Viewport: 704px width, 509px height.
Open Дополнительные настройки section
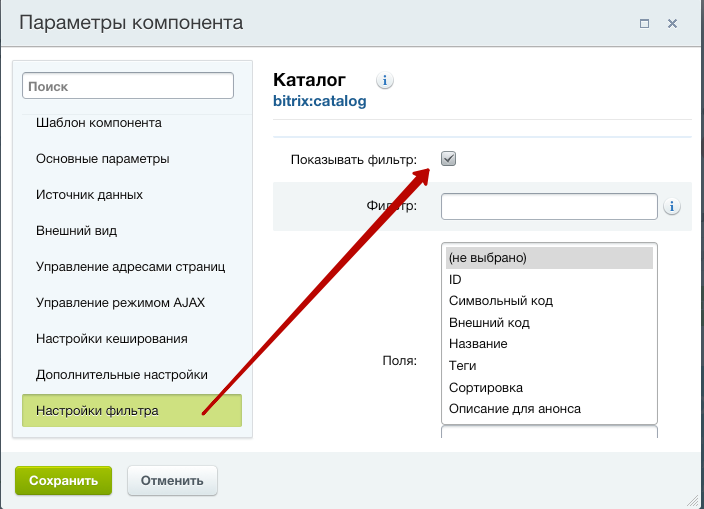[122, 375]
